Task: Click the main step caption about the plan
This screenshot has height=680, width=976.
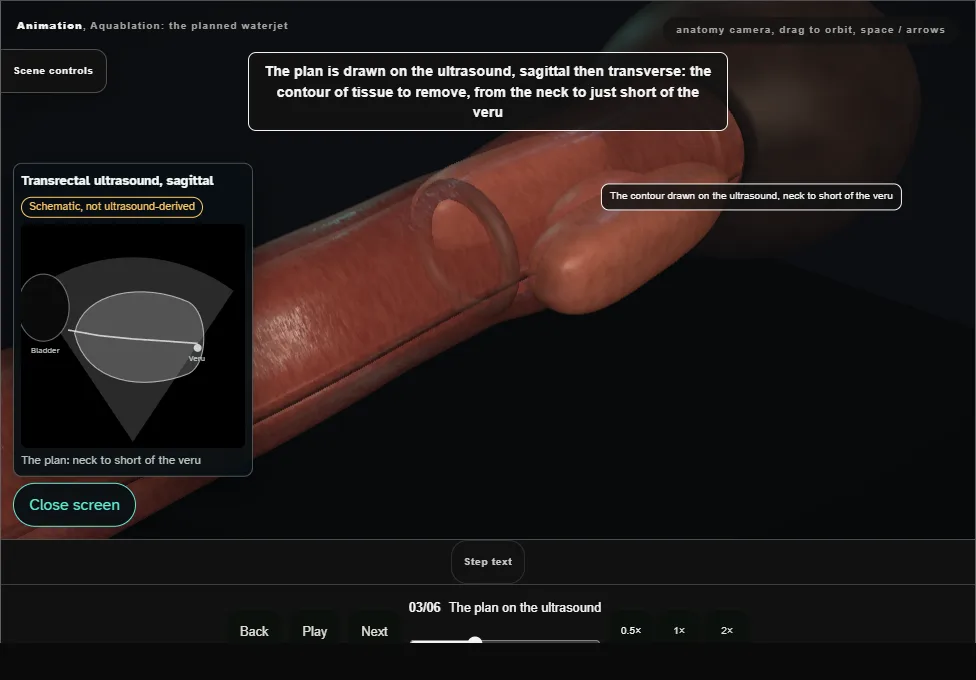Action: [488, 92]
